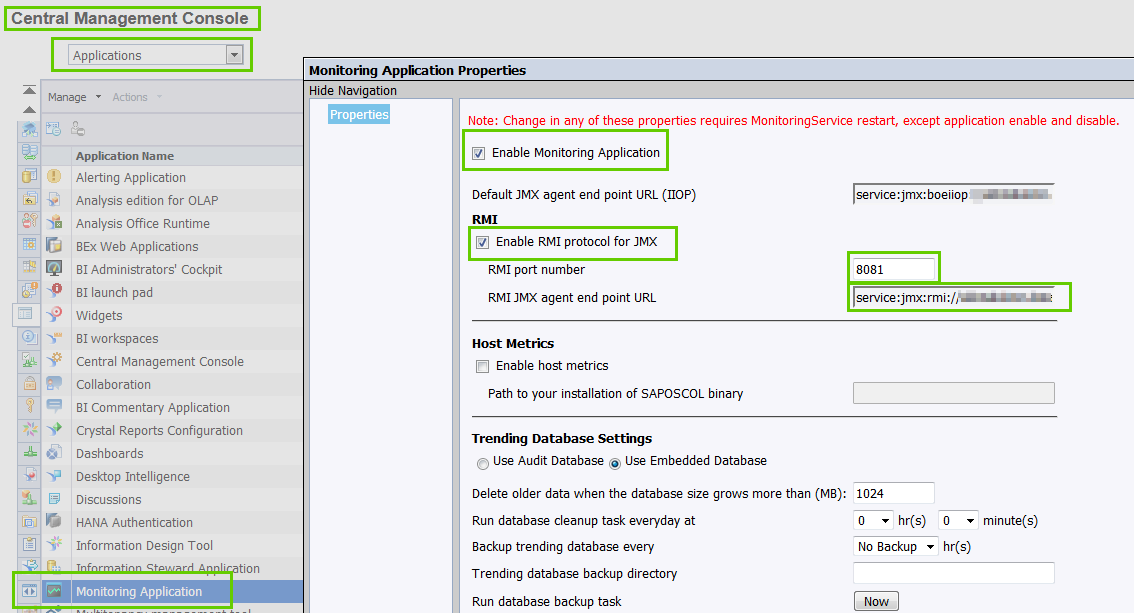Click the Application Name column header
The width and height of the screenshot is (1134, 613).
pos(124,155)
